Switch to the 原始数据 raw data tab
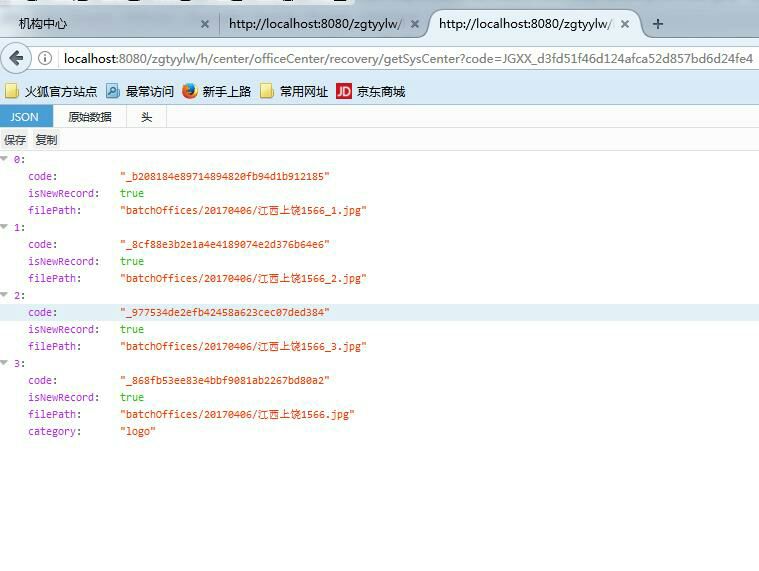This screenshot has width=759, height=571. pyautogui.click(x=90, y=117)
